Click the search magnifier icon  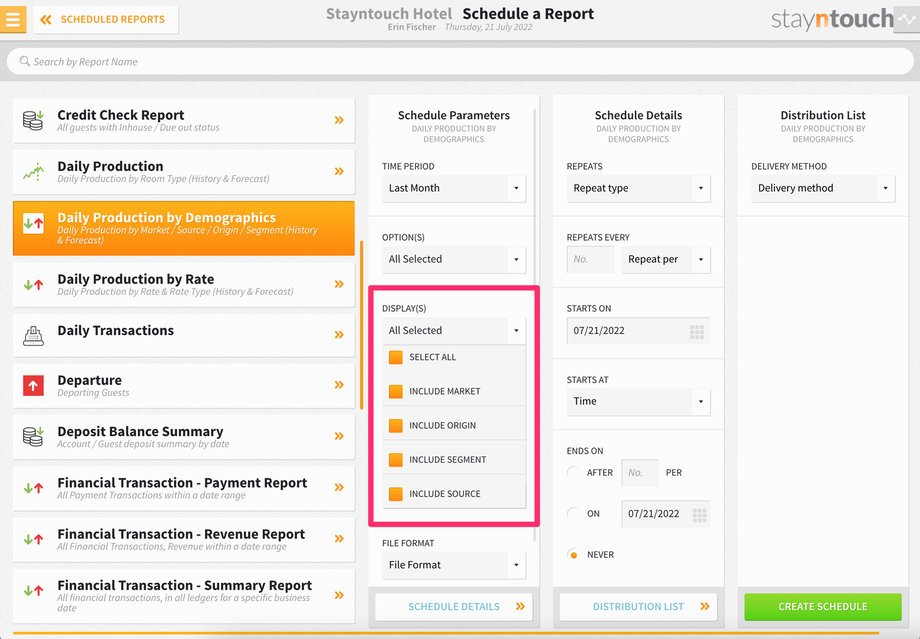pyautogui.click(x=25, y=61)
